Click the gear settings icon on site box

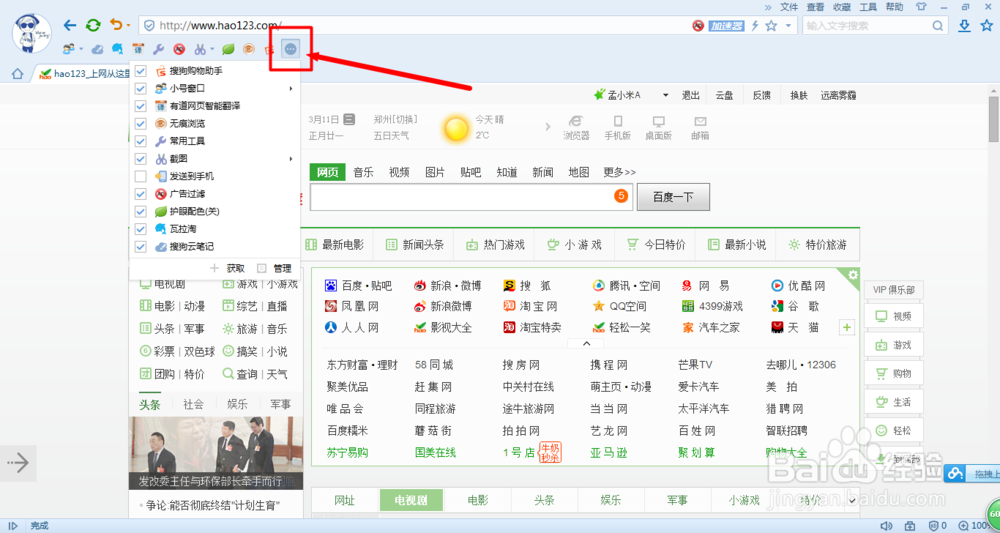click(853, 274)
